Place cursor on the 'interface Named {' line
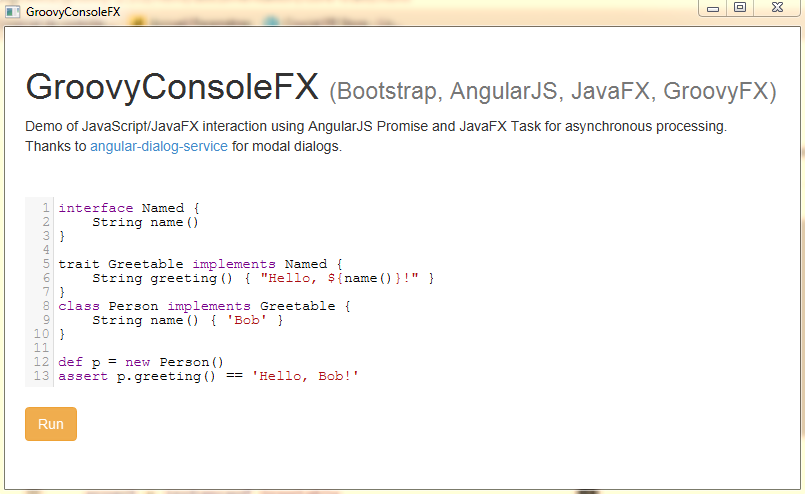805x494 pixels. [129, 208]
